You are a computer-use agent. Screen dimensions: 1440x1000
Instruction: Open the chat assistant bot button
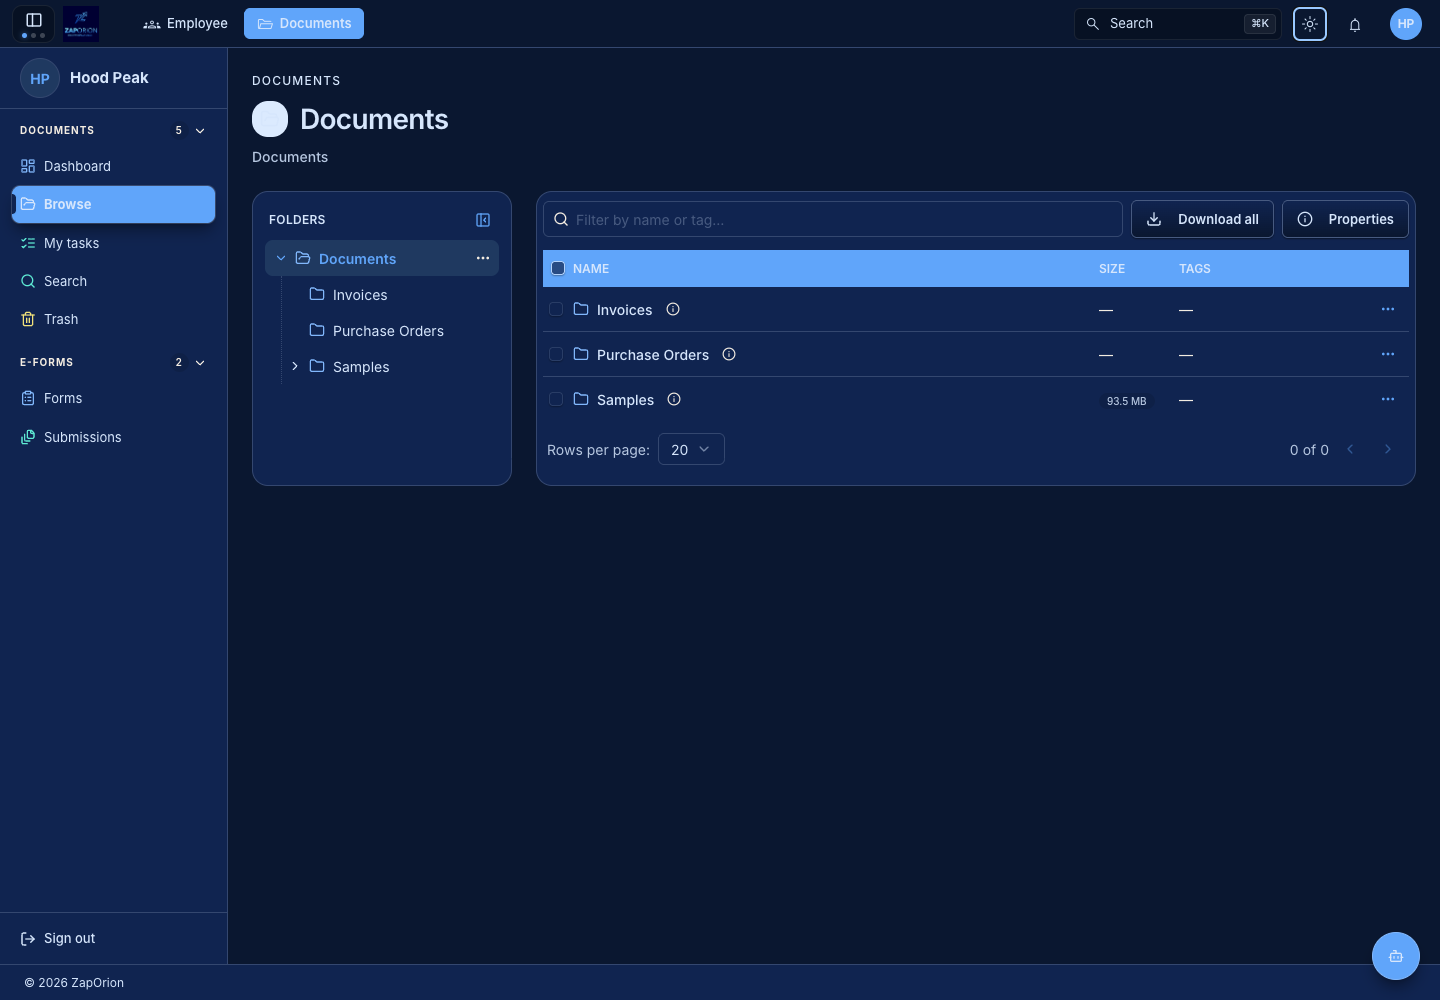1396,956
